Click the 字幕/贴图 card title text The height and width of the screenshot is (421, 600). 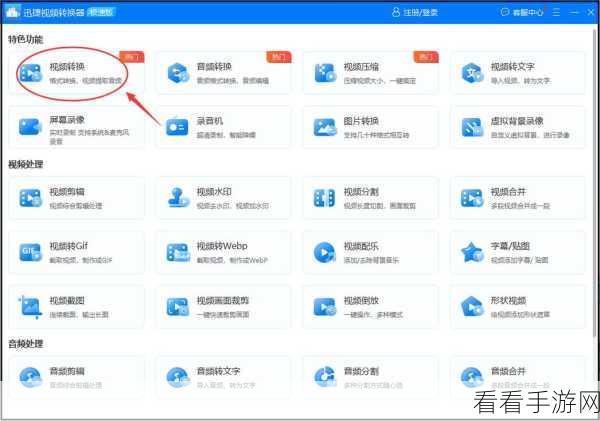[510, 246]
